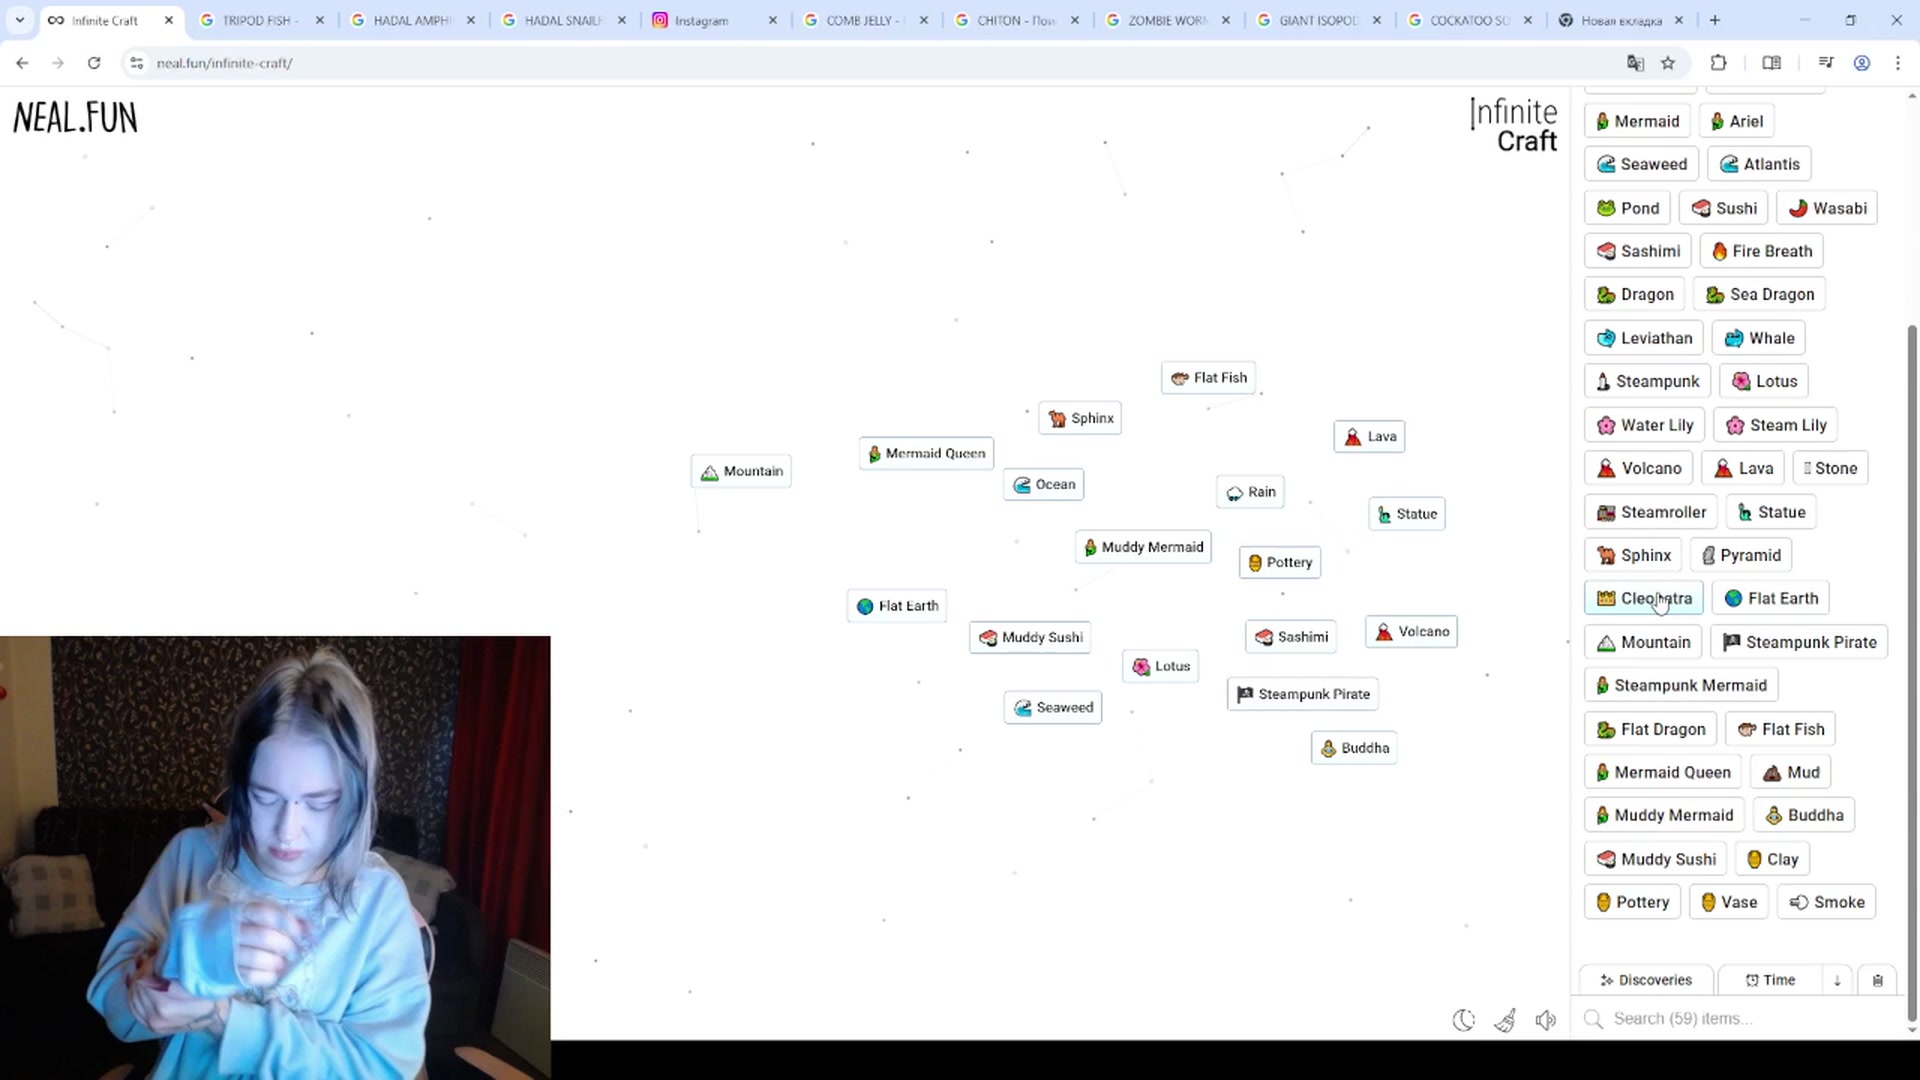Click the translate page icon
The width and height of the screenshot is (1920, 1080).
click(1635, 63)
